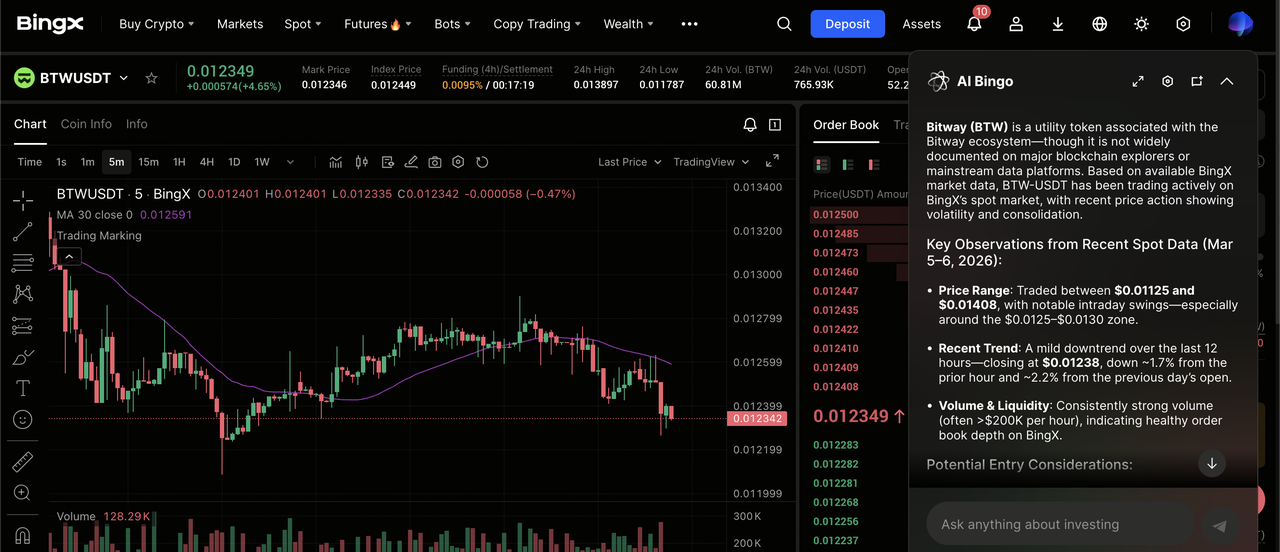
Task: Select the 15m timeframe
Action: pos(148,162)
